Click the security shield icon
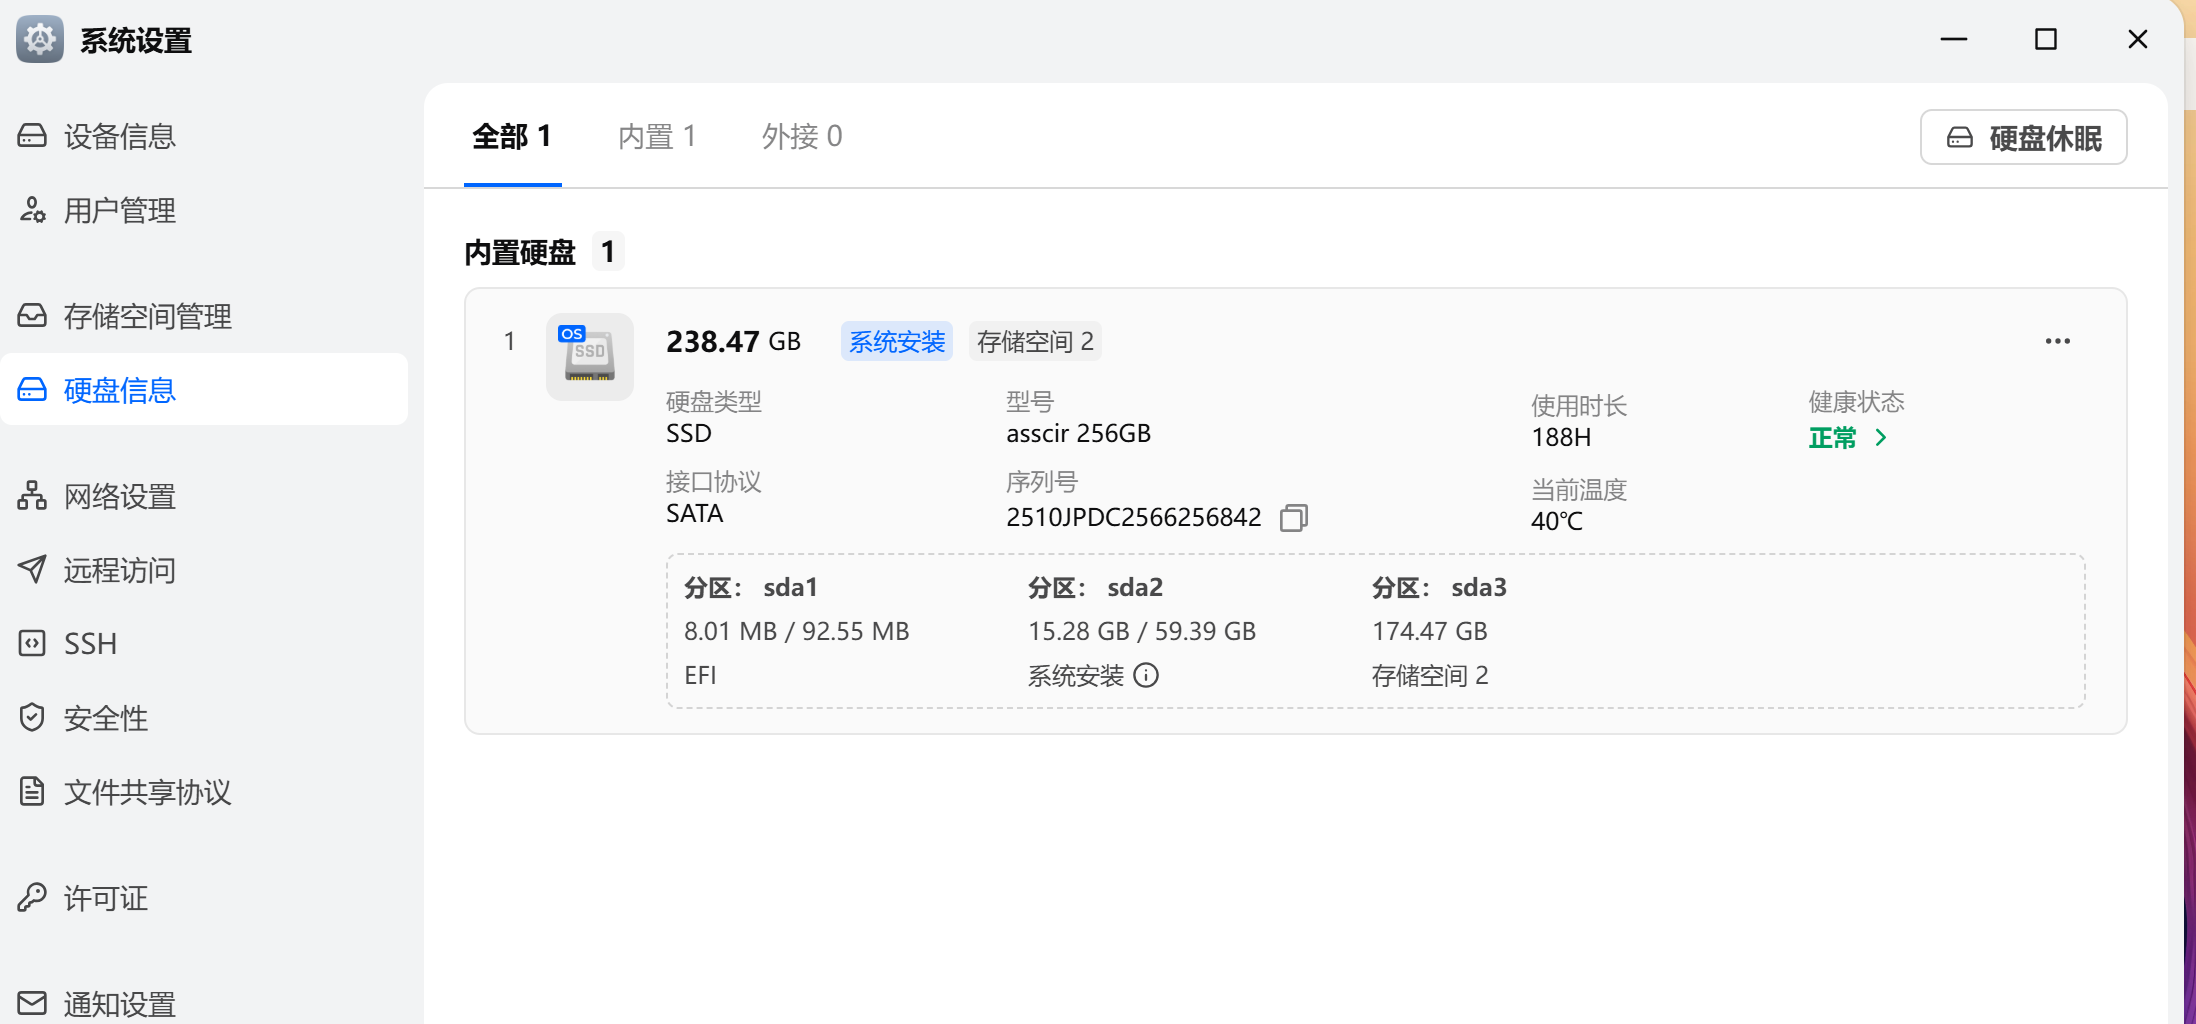This screenshot has height=1024, width=2196. pos(32,717)
